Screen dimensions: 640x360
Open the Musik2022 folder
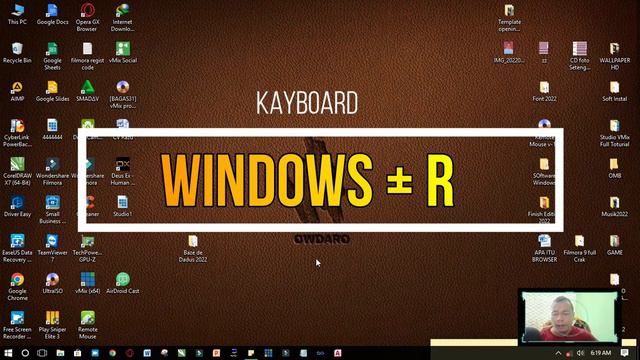point(614,207)
